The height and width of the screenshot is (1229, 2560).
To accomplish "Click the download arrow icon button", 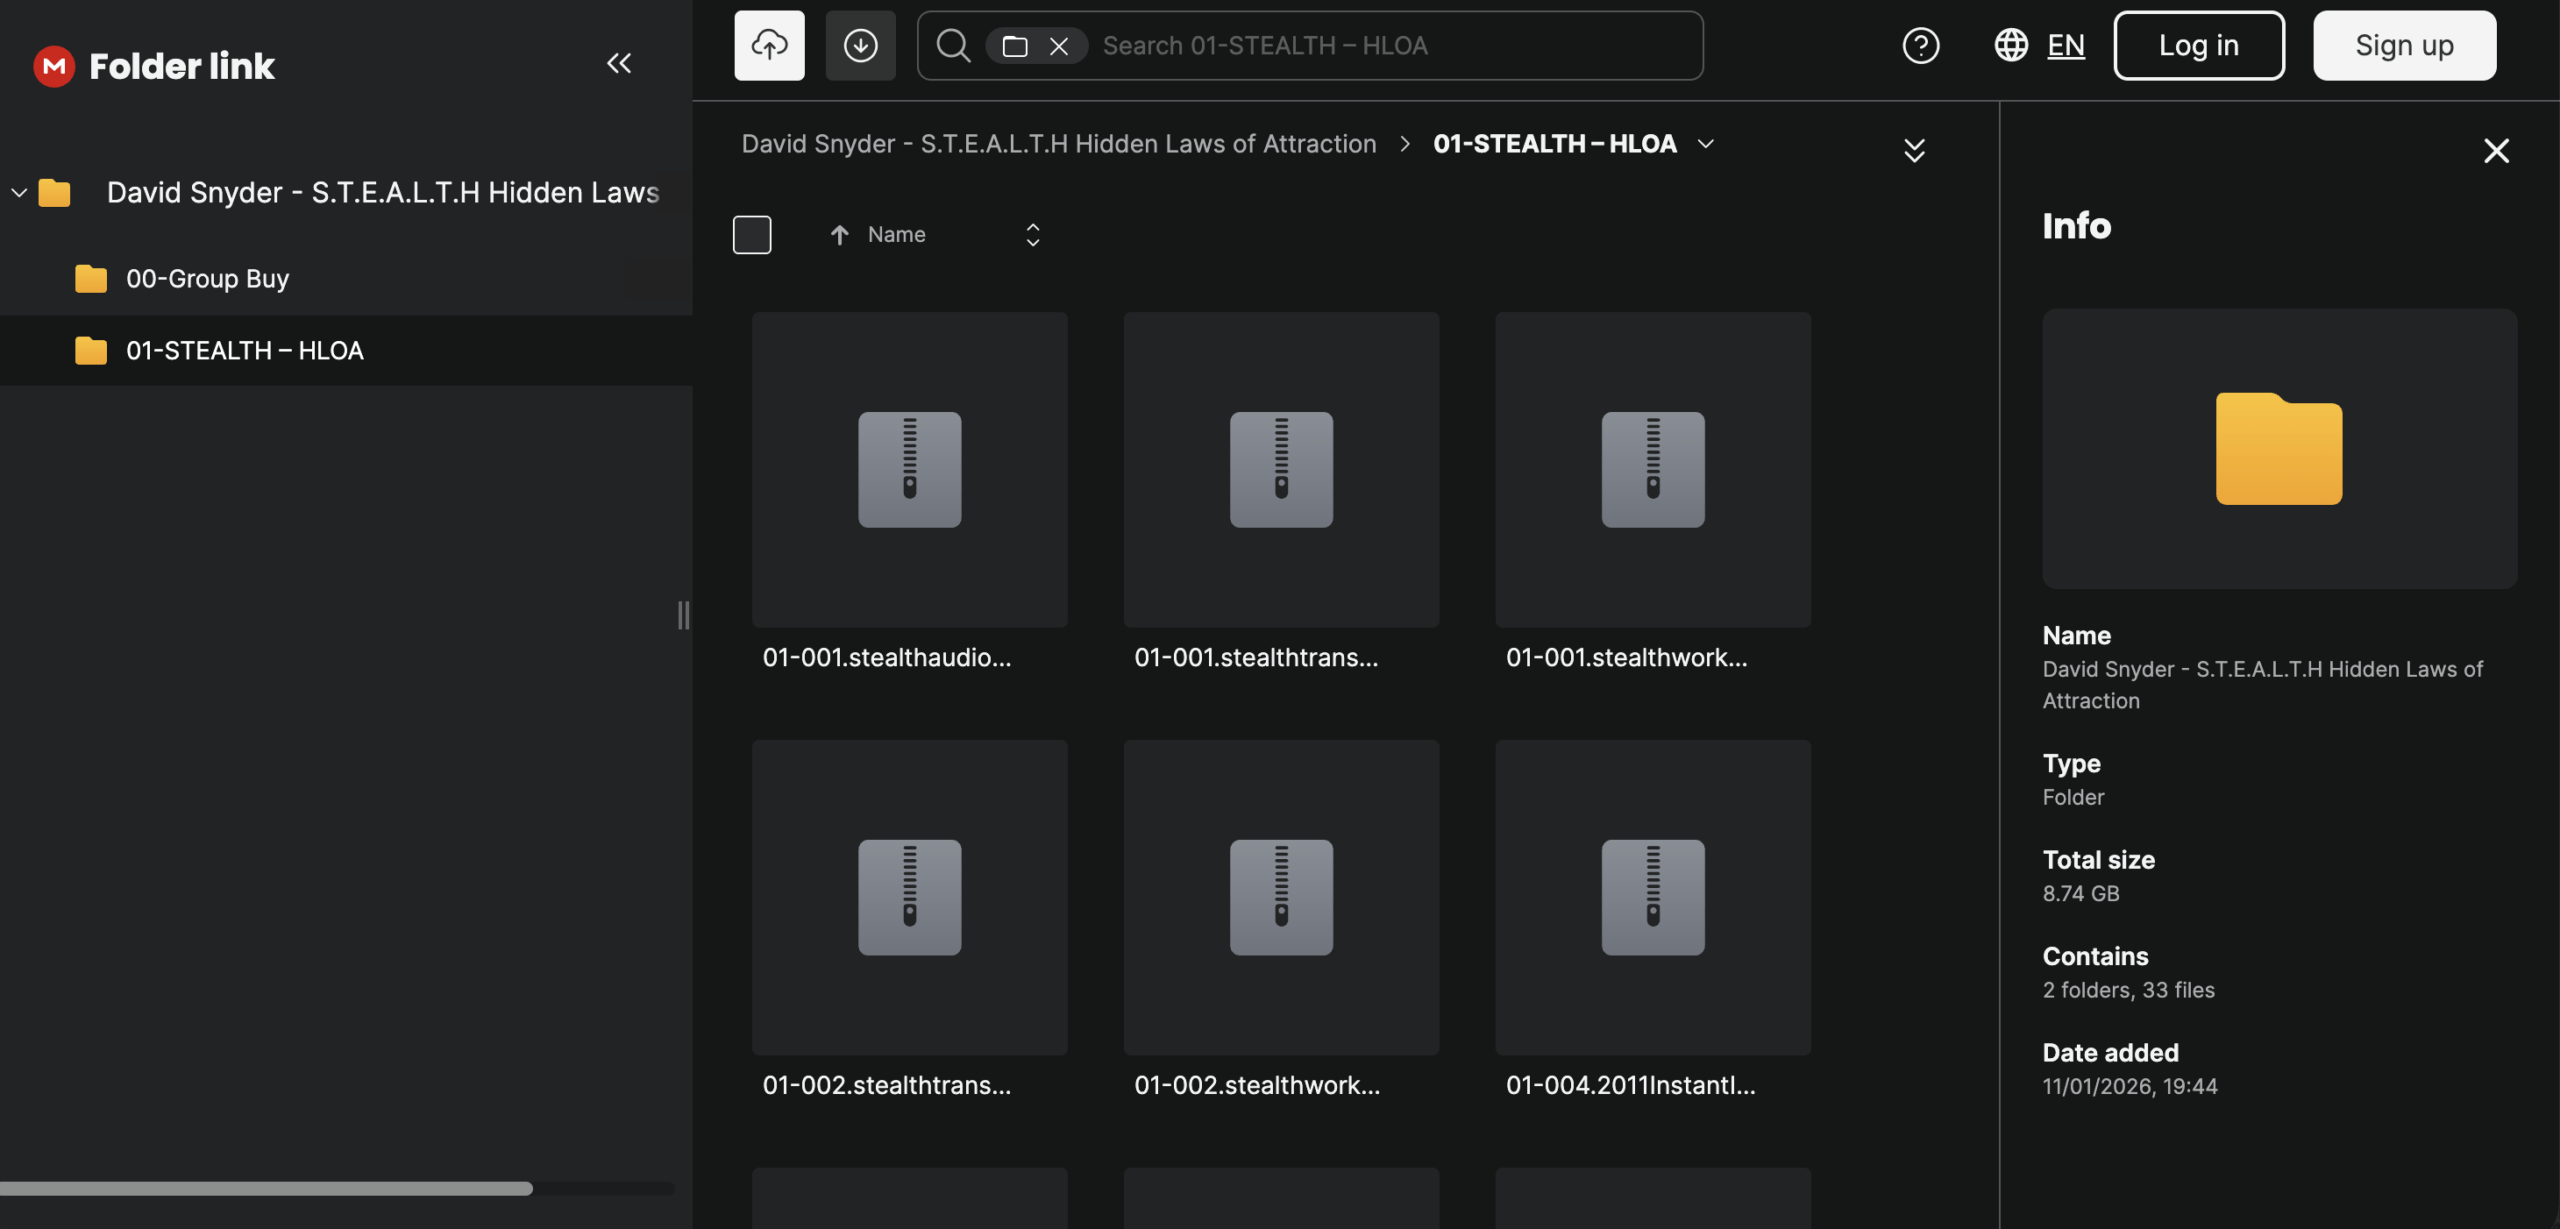I will [860, 45].
